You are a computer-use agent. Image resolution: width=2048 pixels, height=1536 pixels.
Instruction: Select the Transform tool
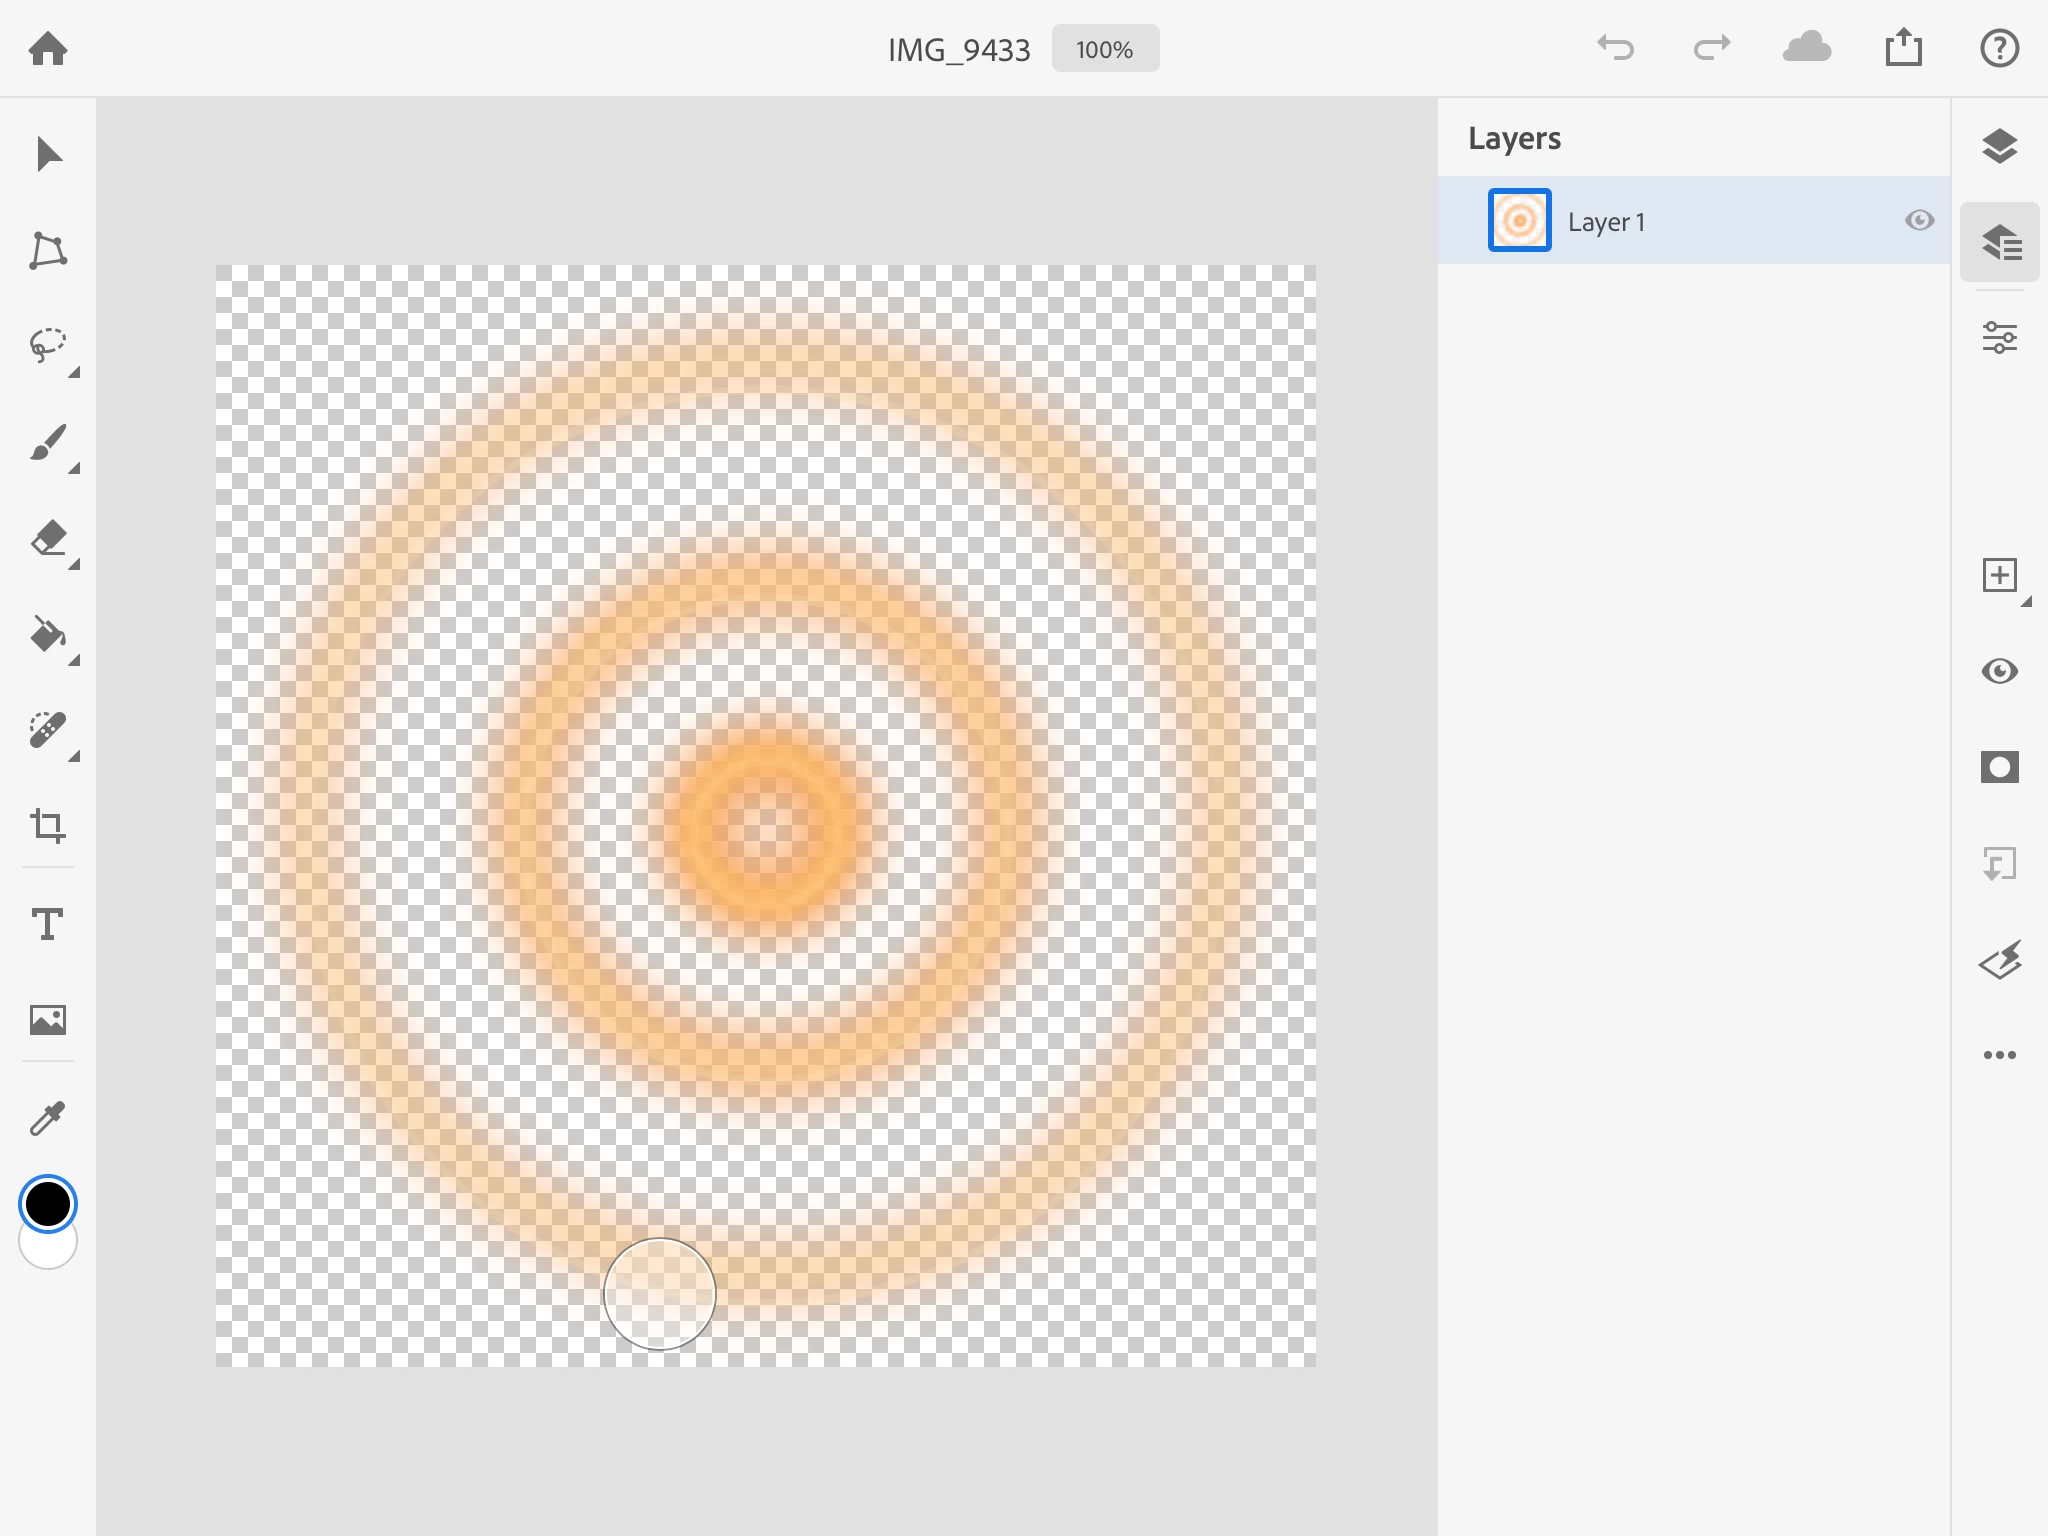(x=48, y=251)
